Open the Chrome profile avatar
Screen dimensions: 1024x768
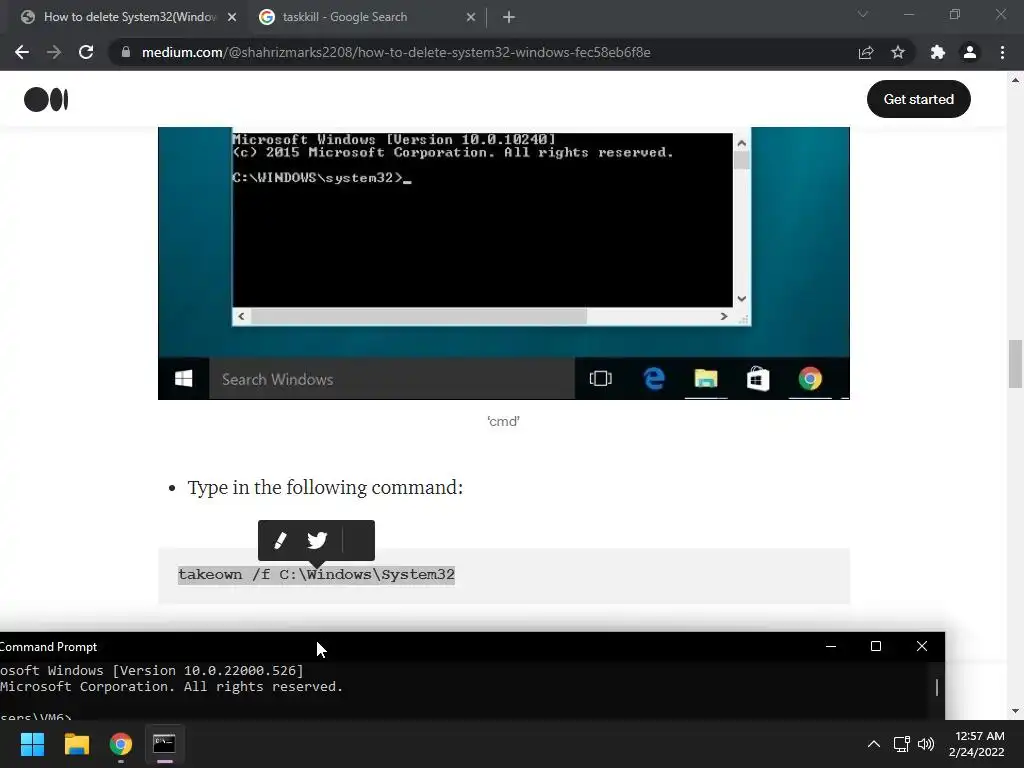point(970,52)
